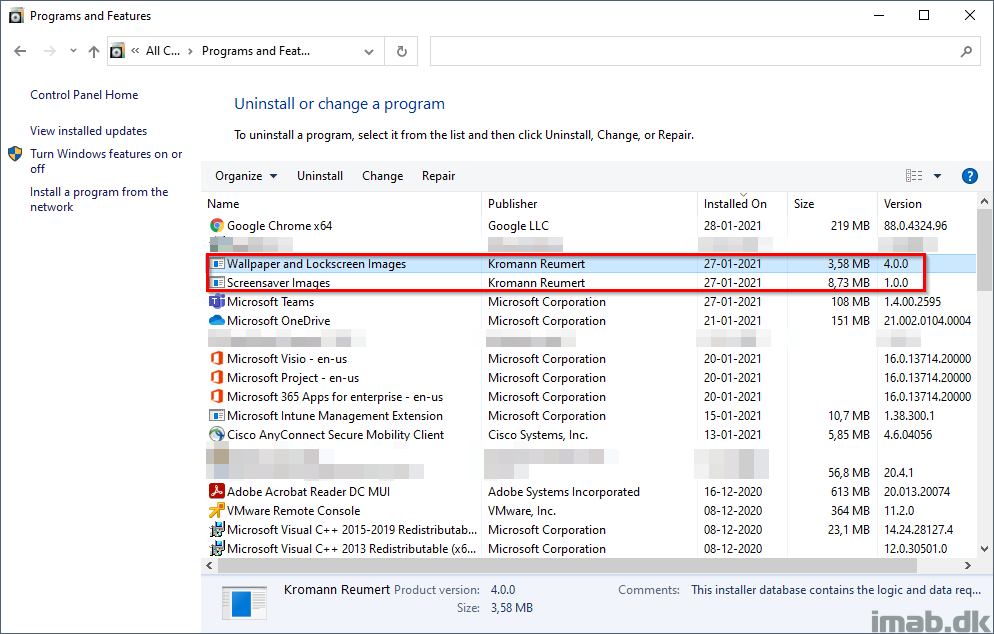Sort by the Size column header

point(832,204)
